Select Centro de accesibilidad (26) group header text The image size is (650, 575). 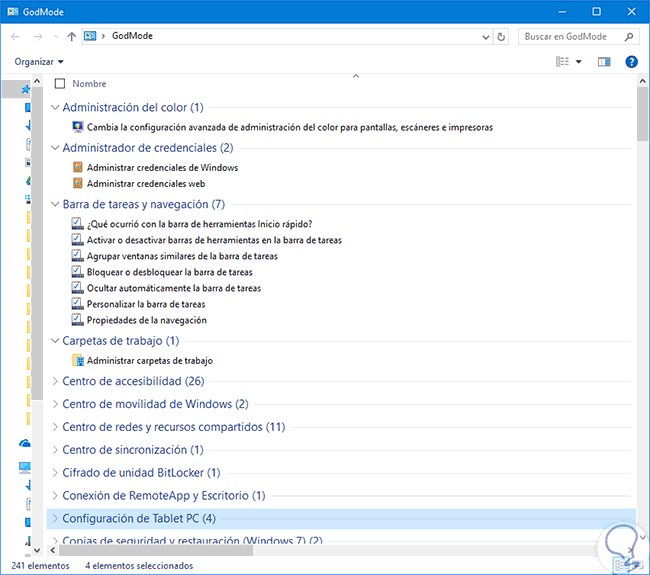coord(133,381)
